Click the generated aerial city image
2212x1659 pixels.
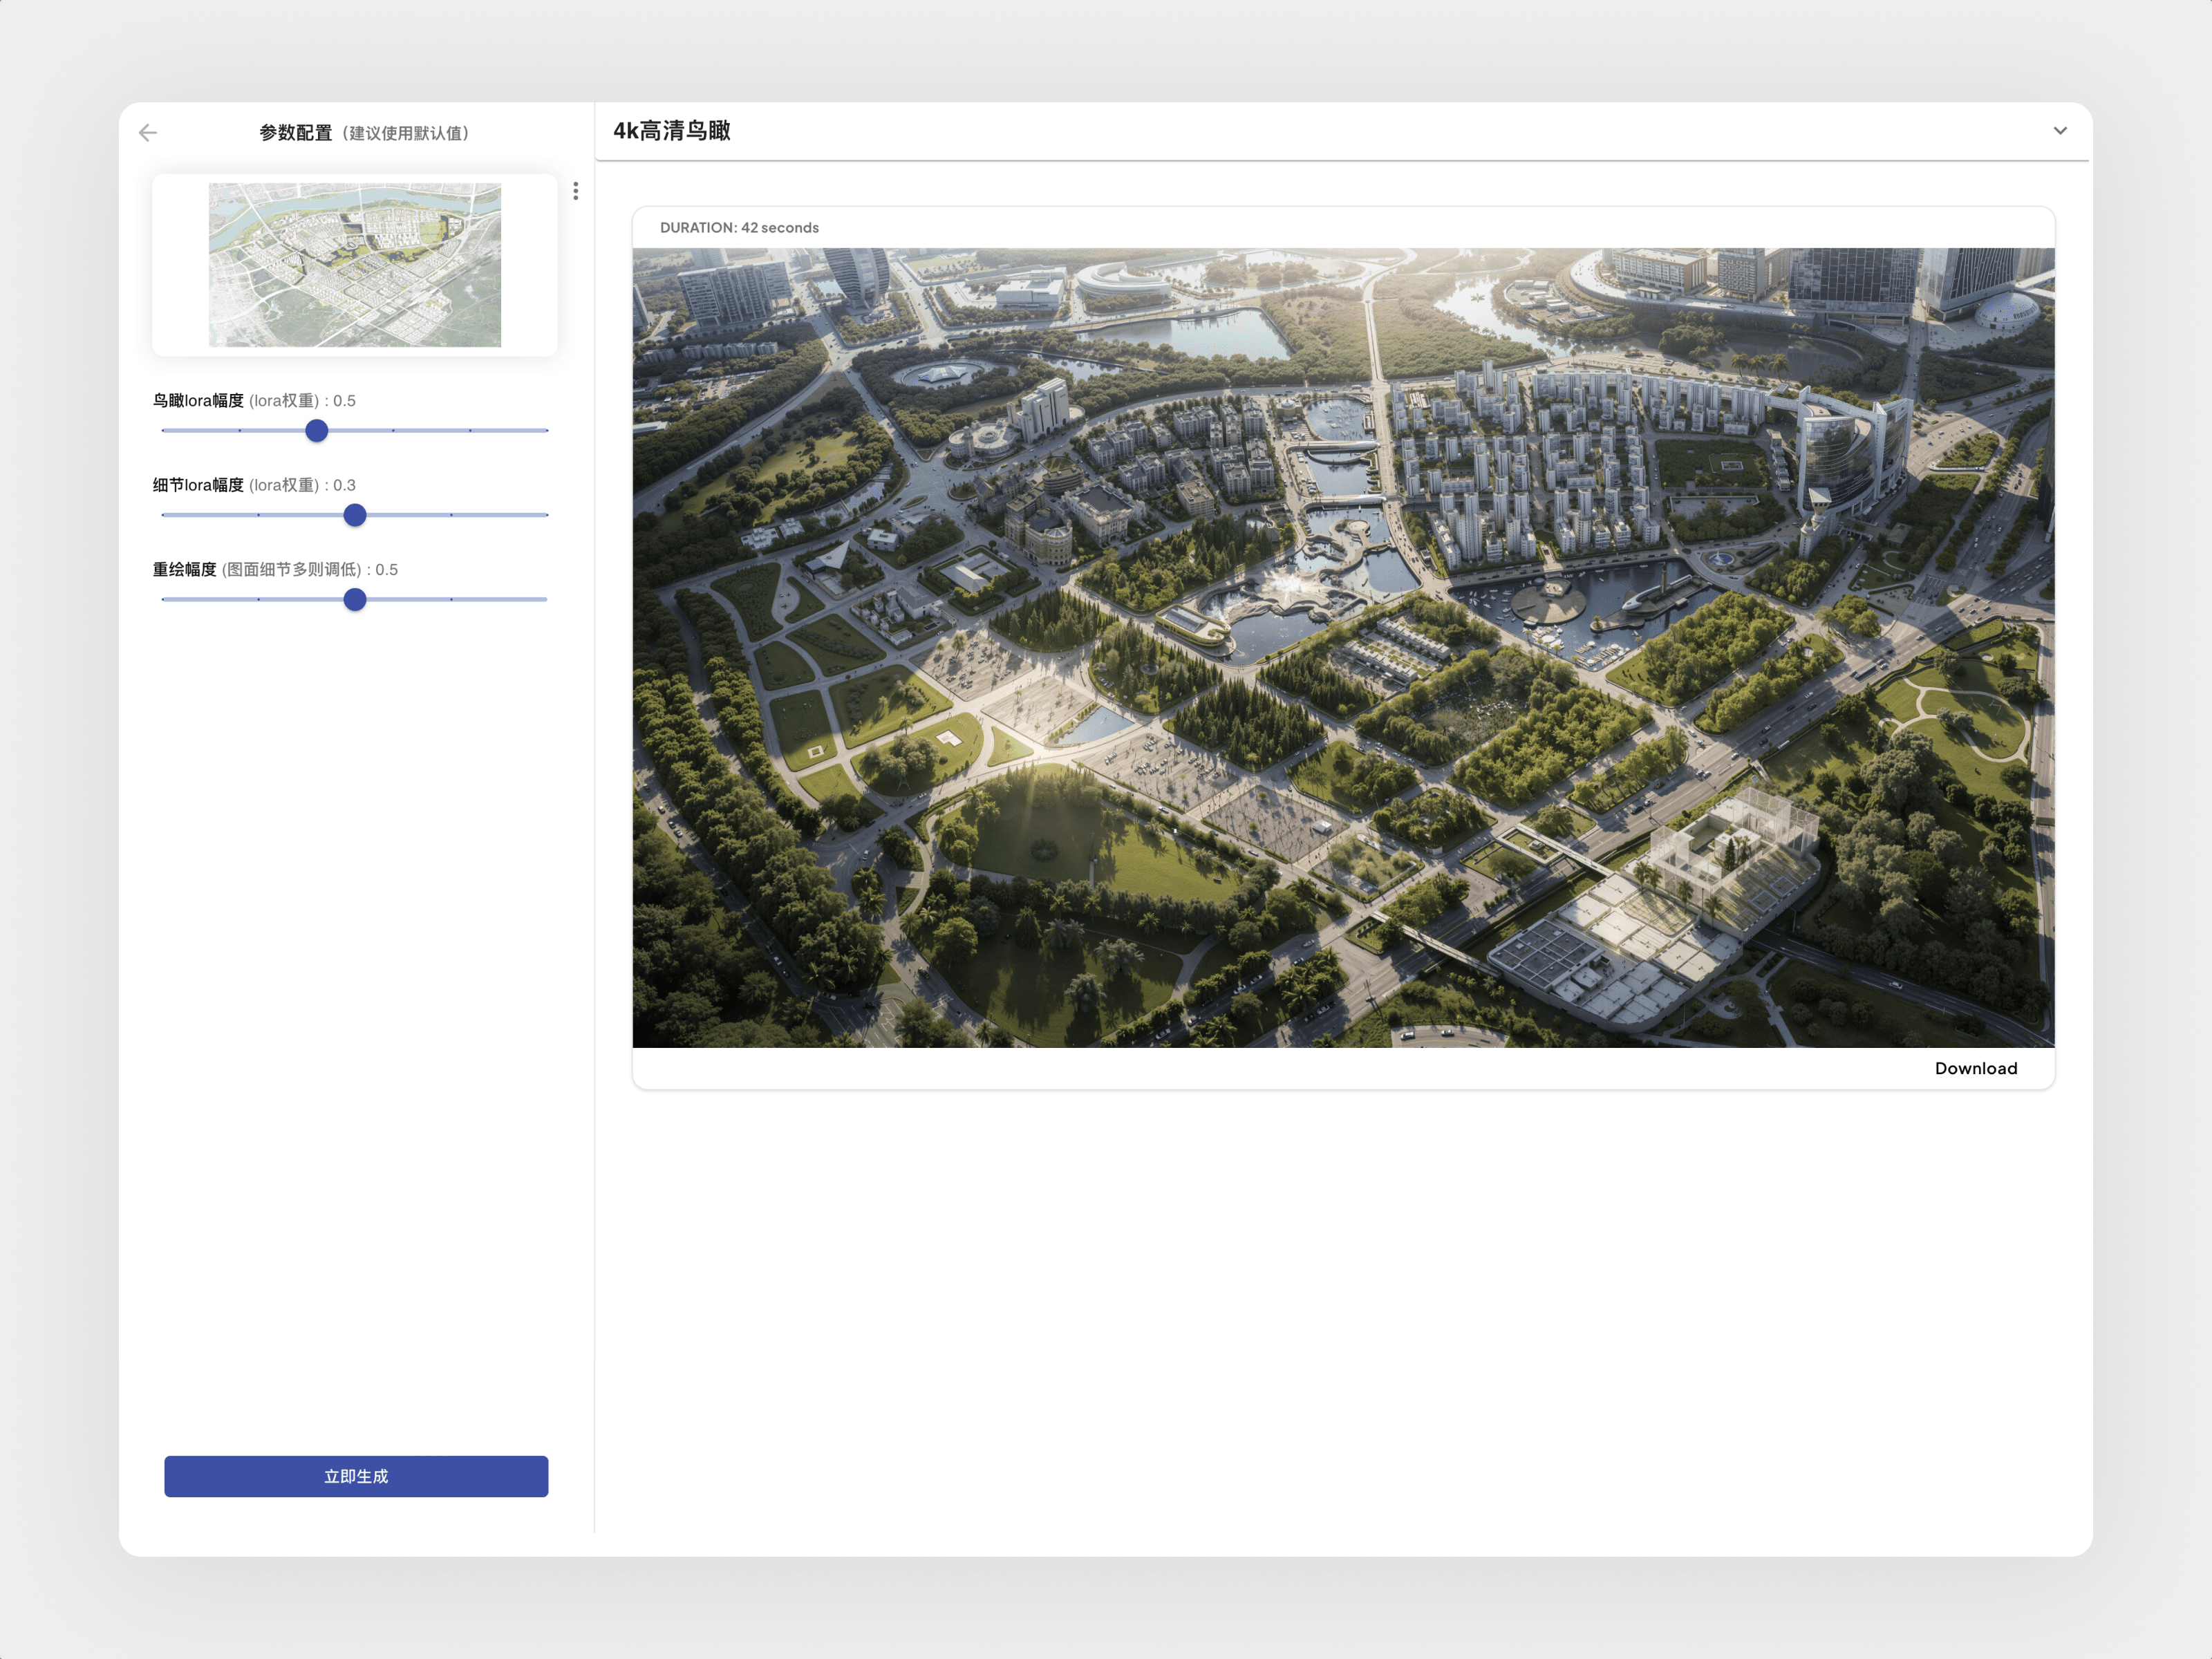(x=1343, y=647)
